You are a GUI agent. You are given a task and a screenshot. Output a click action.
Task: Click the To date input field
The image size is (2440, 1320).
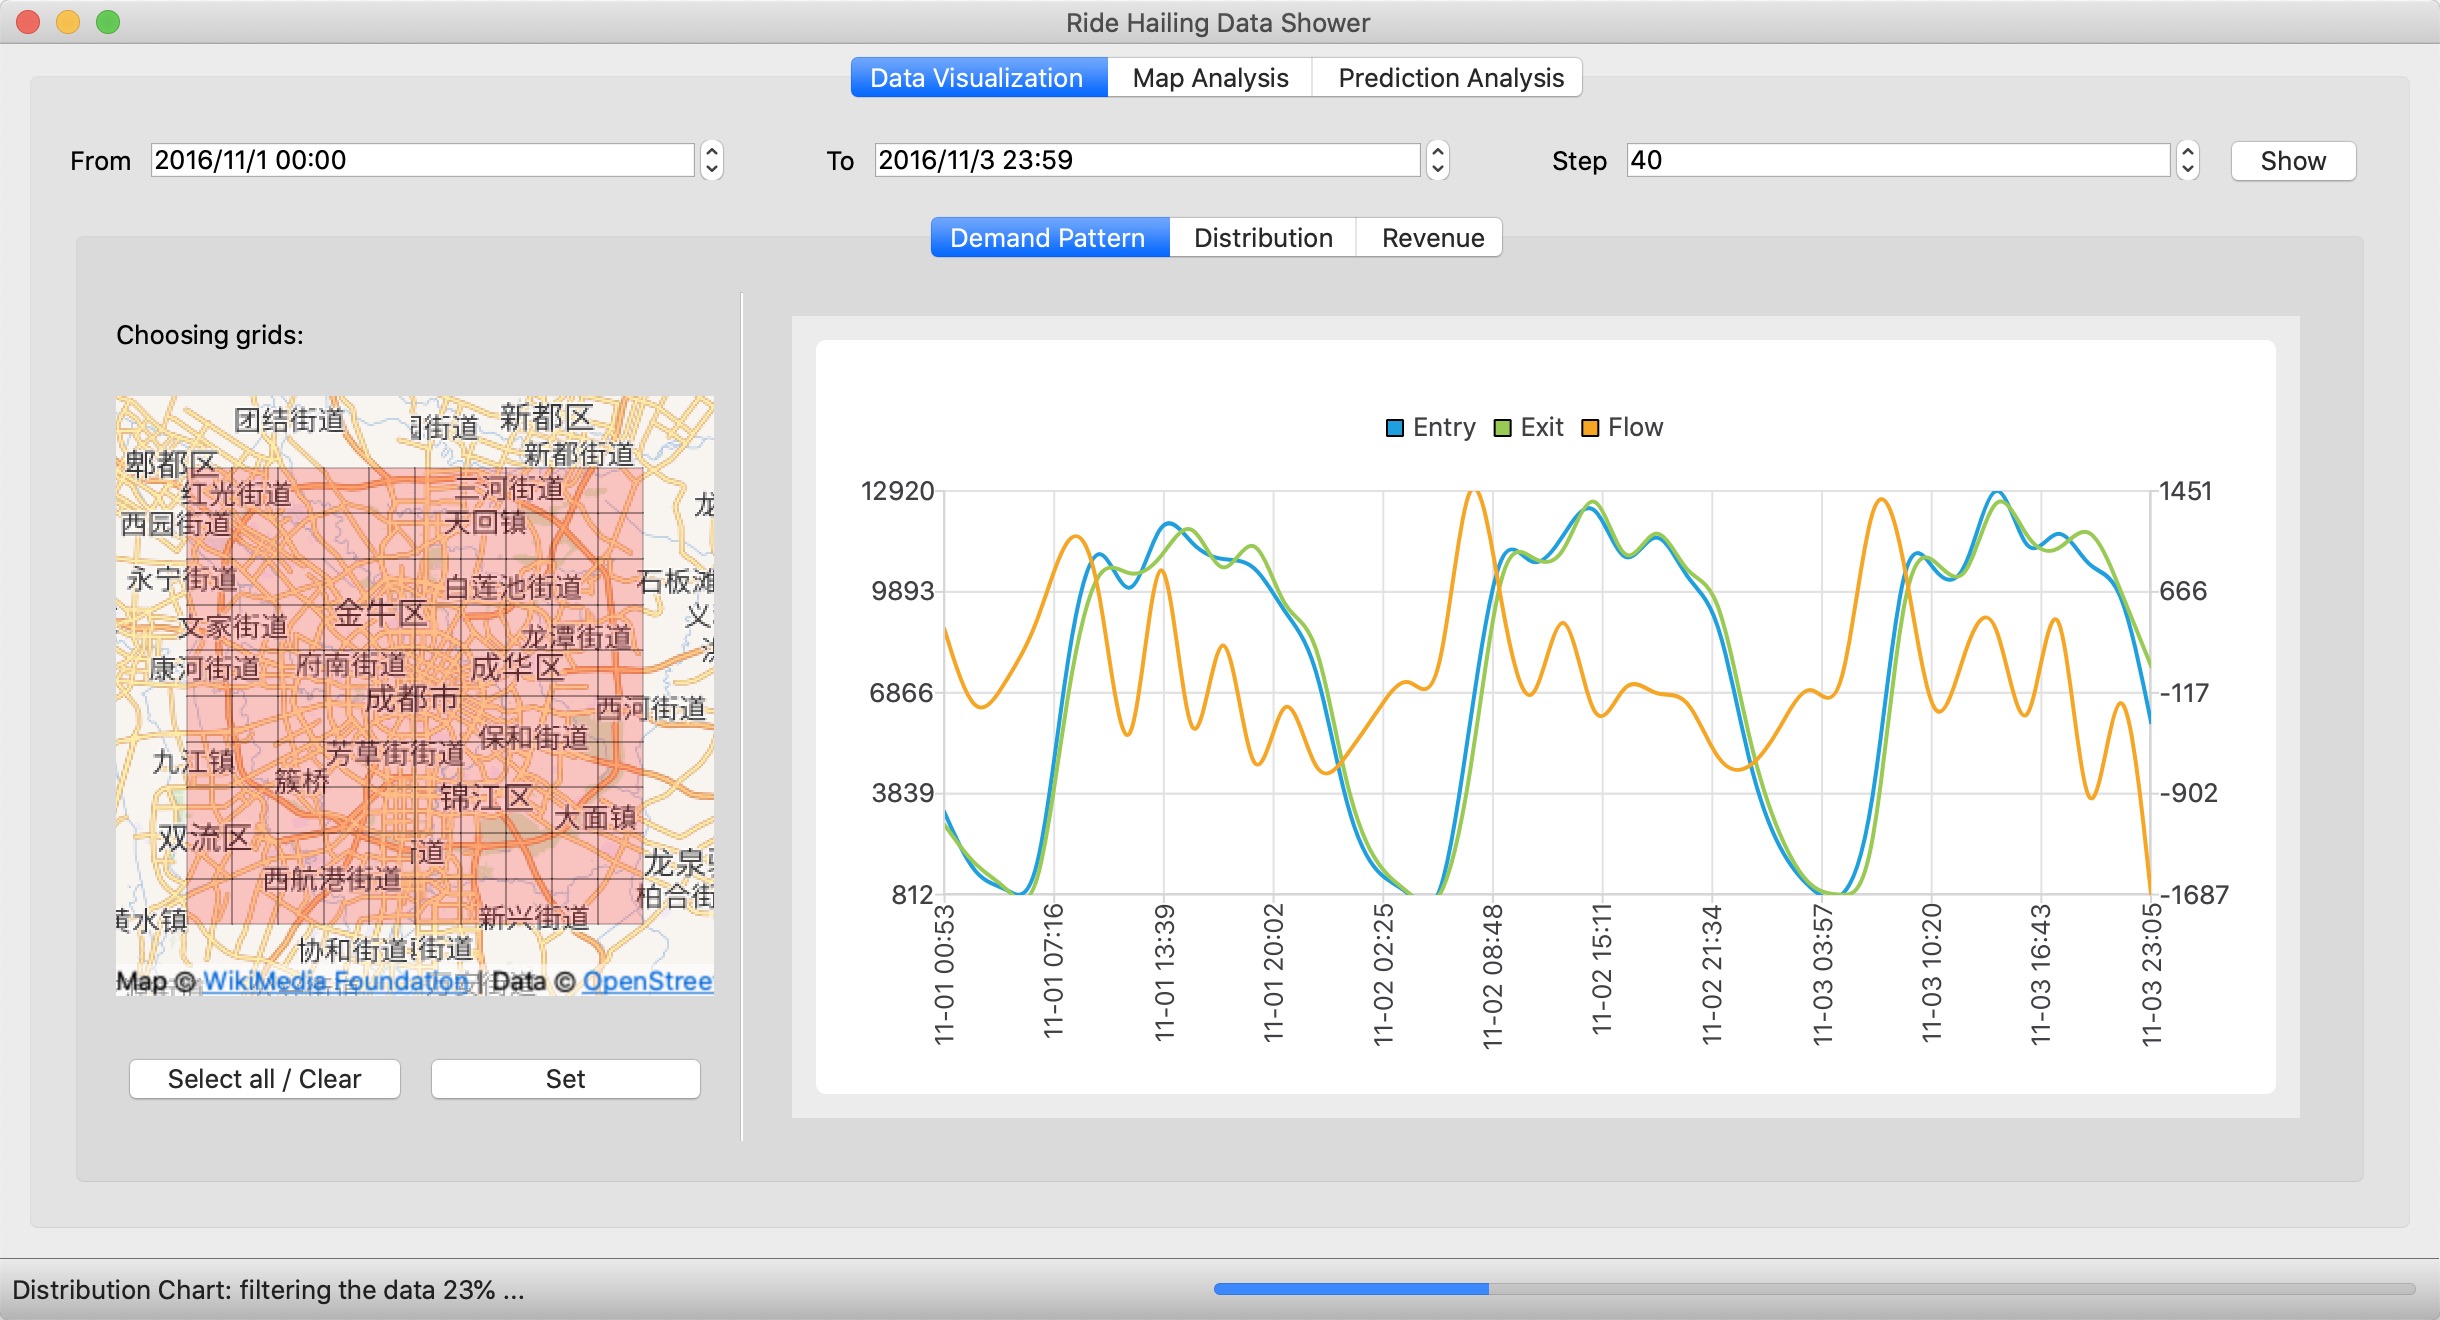click(1146, 160)
